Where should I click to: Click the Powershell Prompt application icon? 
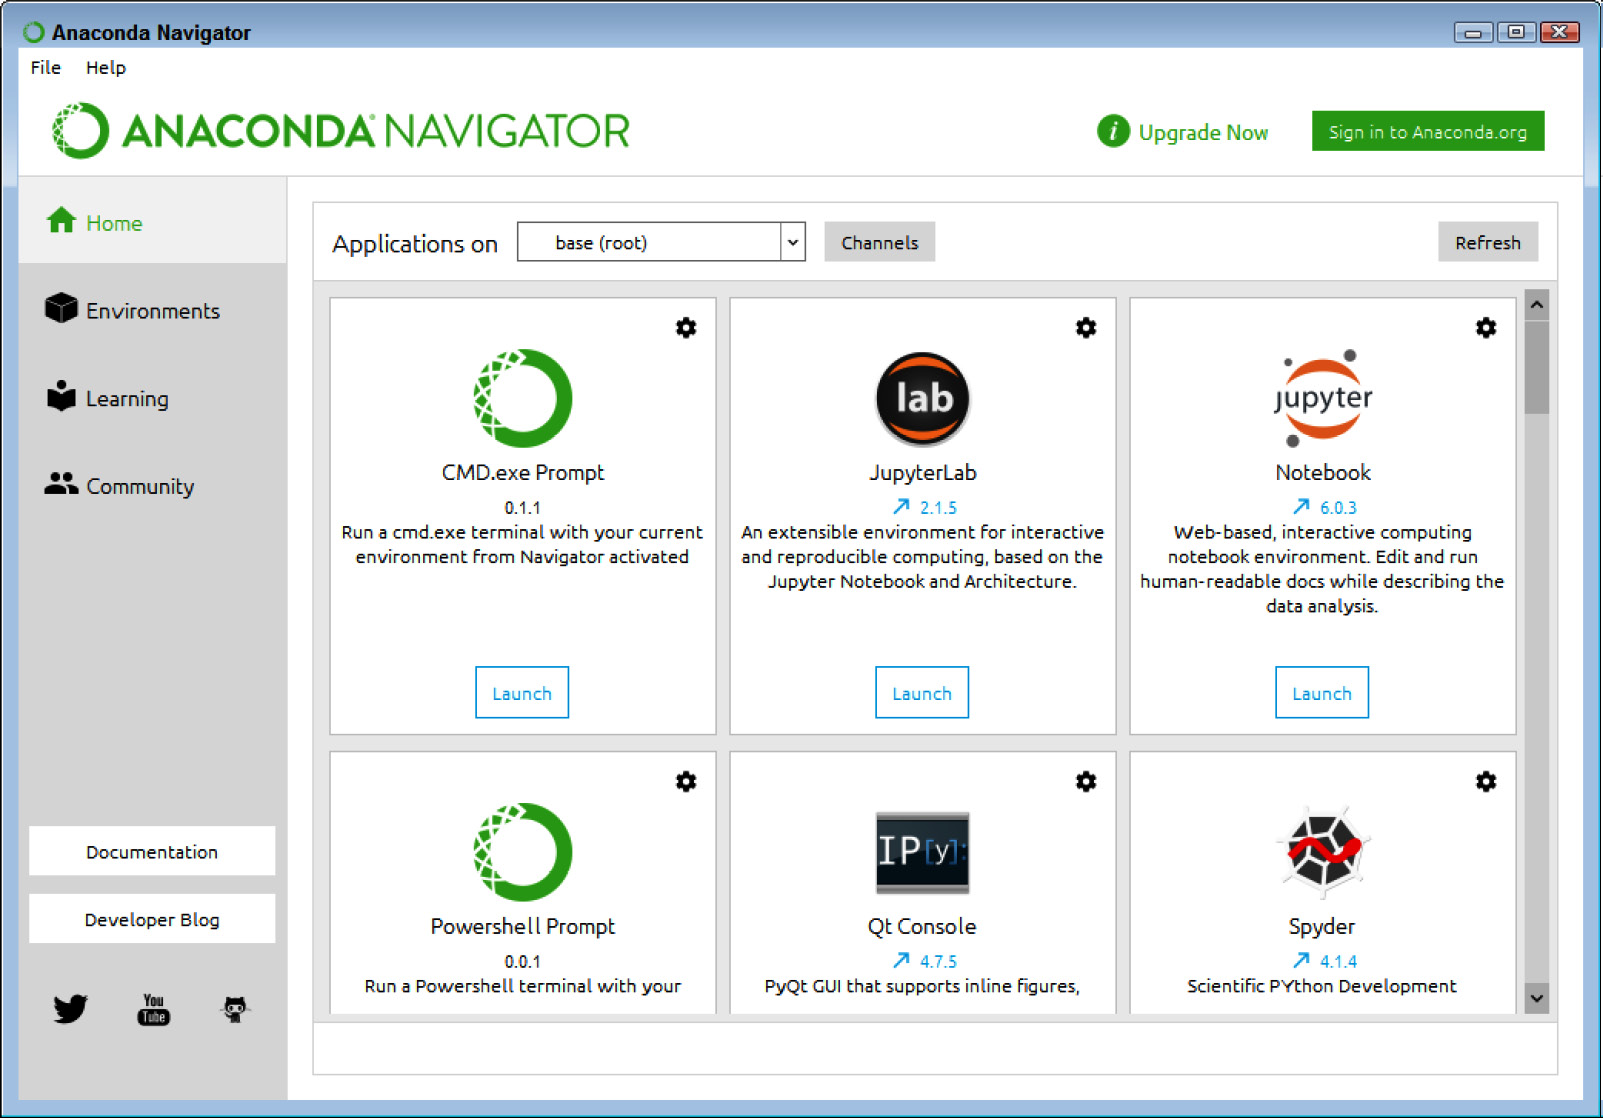[x=522, y=852]
